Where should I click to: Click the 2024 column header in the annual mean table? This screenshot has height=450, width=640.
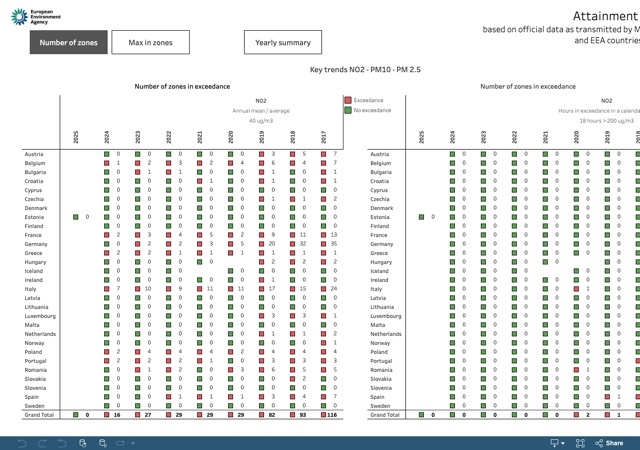107,137
